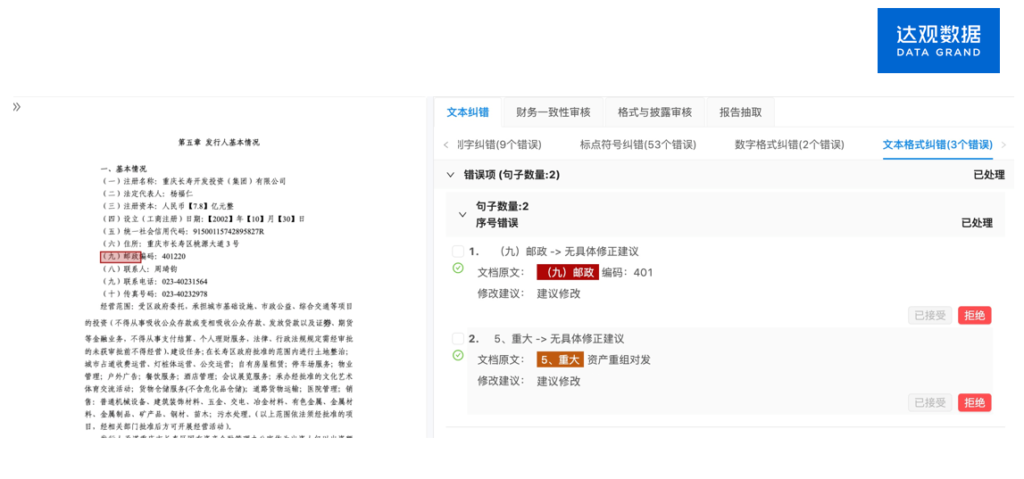Open the 财务一致性审核 tab
This screenshot has width=1024, height=479.
tap(553, 112)
